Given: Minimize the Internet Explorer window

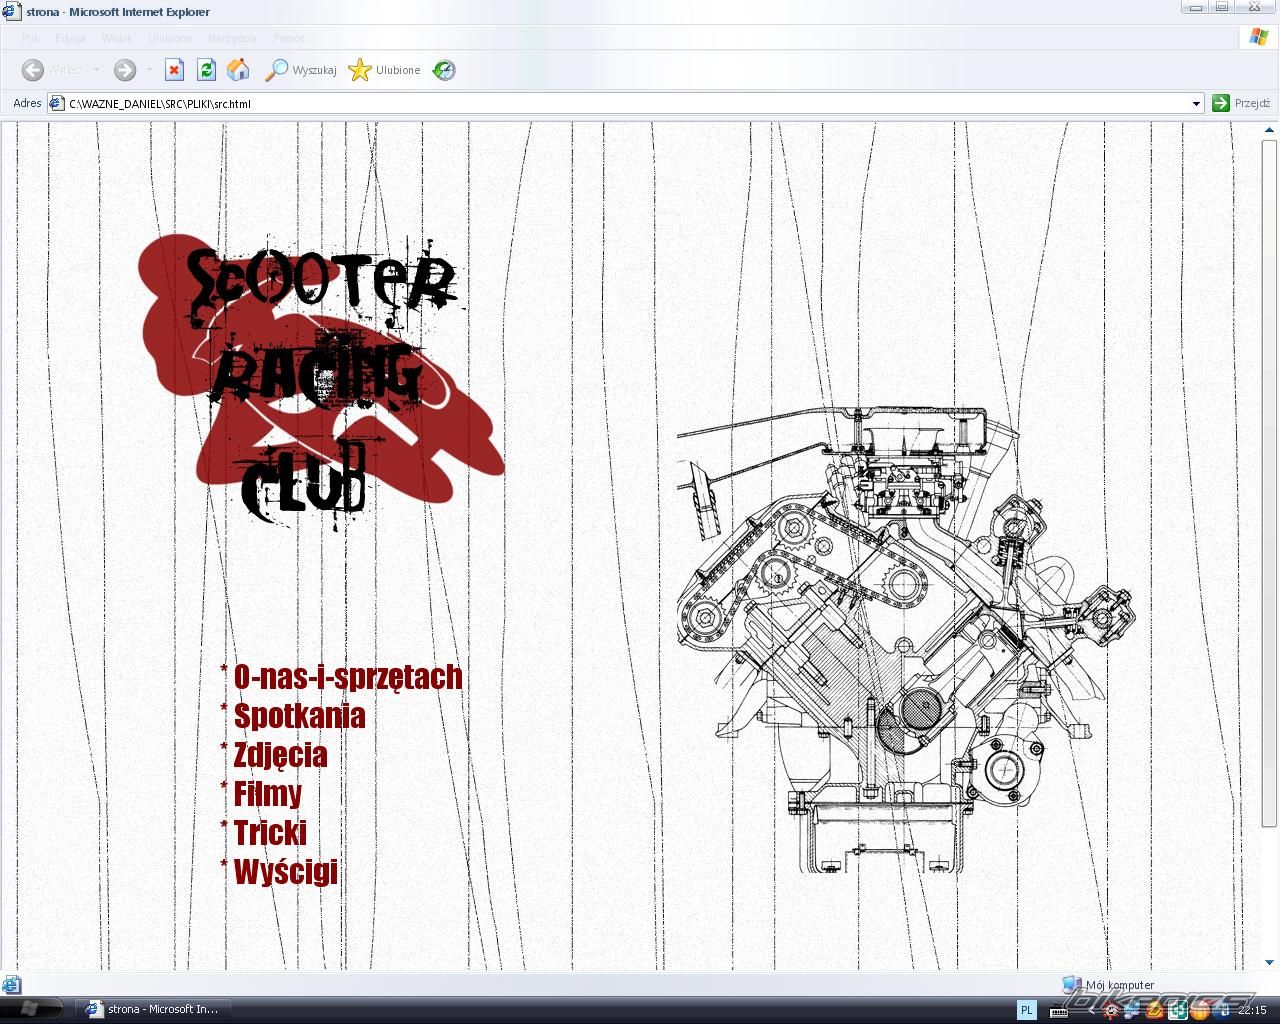Looking at the screenshot, I should click(x=1193, y=7).
